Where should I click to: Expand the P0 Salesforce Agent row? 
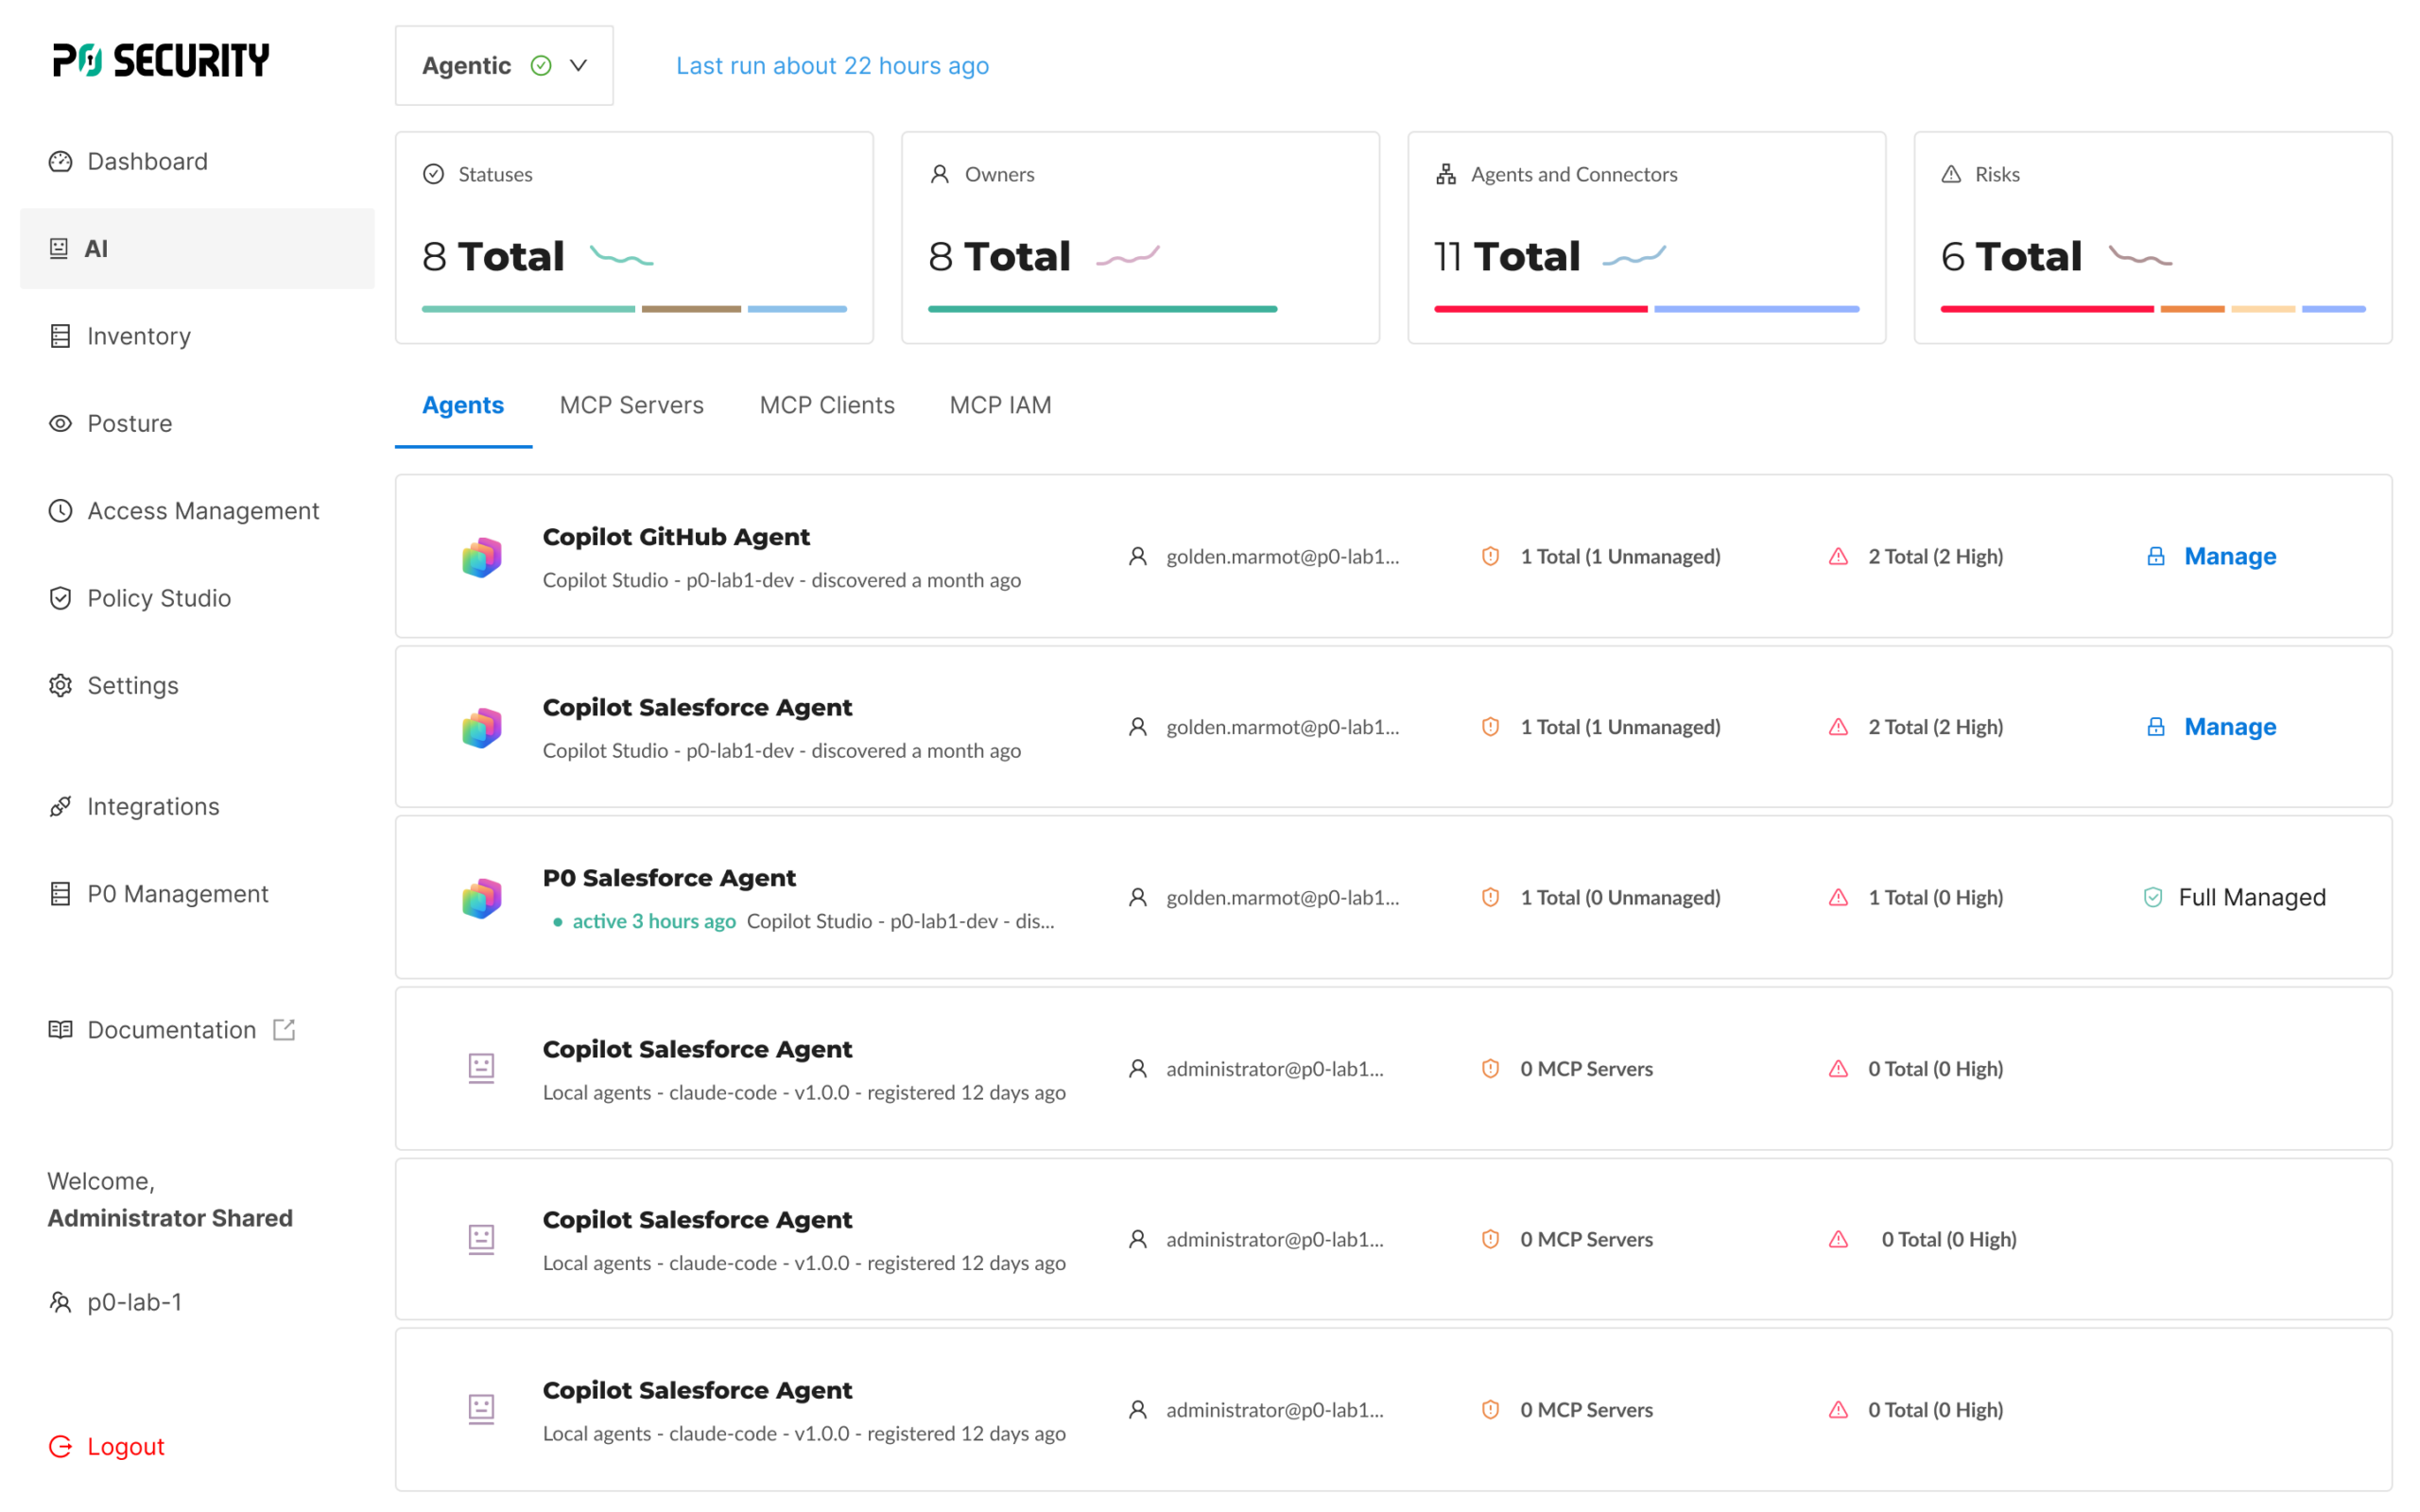click(1393, 897)
